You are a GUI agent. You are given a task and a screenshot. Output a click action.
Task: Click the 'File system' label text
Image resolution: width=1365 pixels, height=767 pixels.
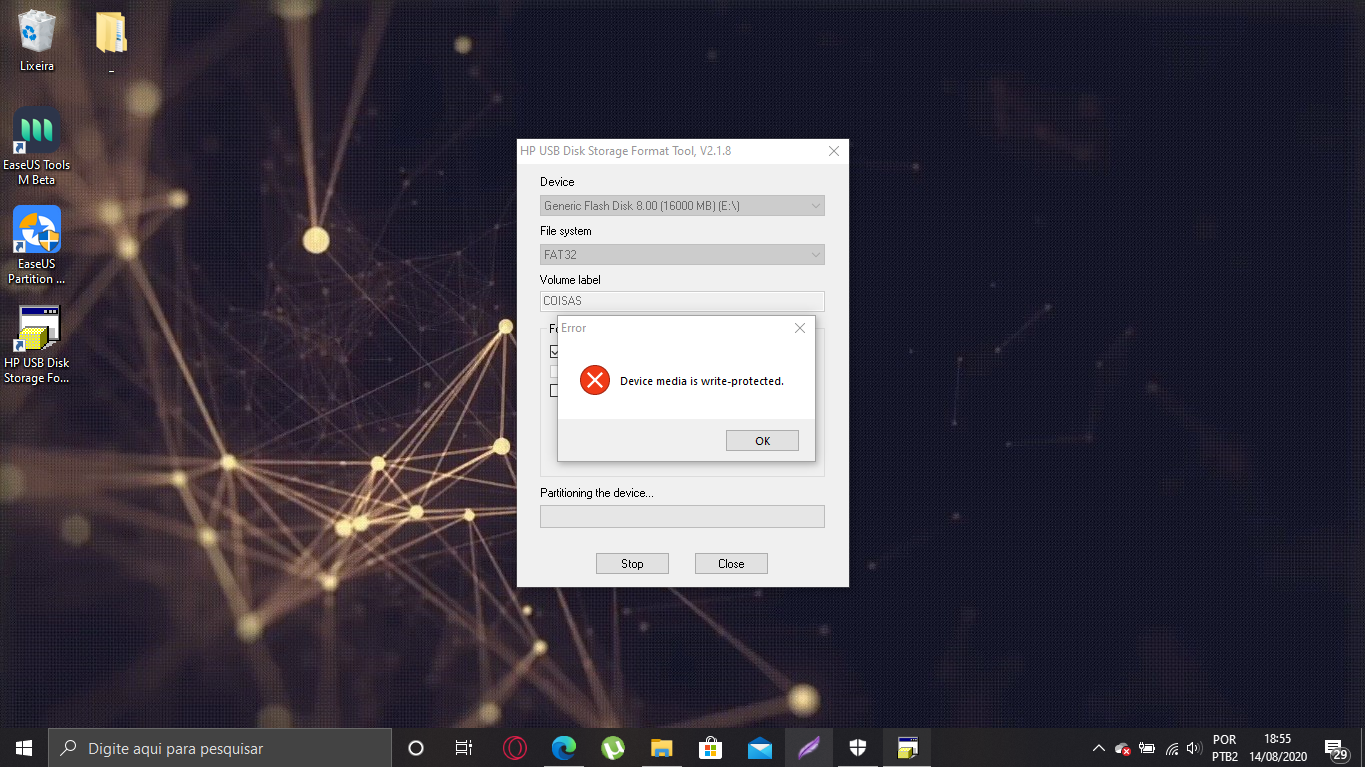point(566,231)
